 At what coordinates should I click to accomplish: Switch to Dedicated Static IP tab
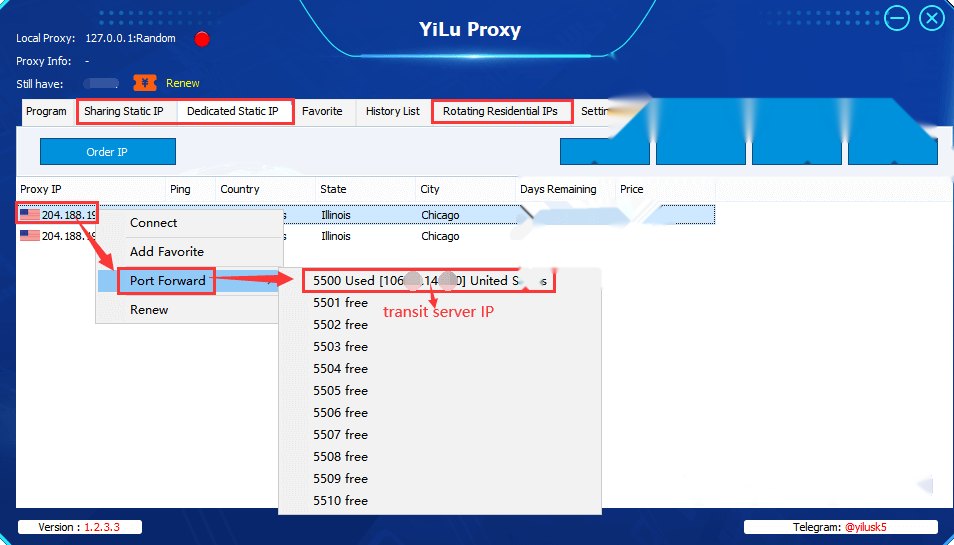[x=232, y=111]
